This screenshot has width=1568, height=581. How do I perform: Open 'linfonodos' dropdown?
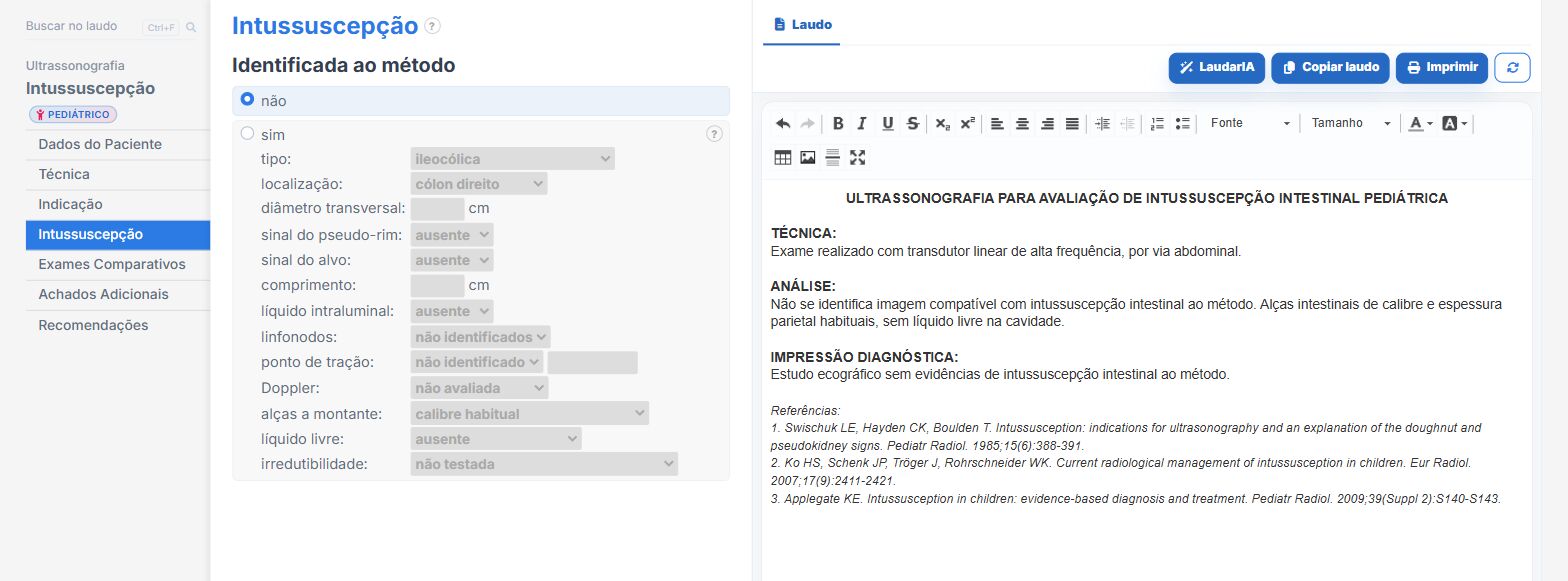point(480,337)
